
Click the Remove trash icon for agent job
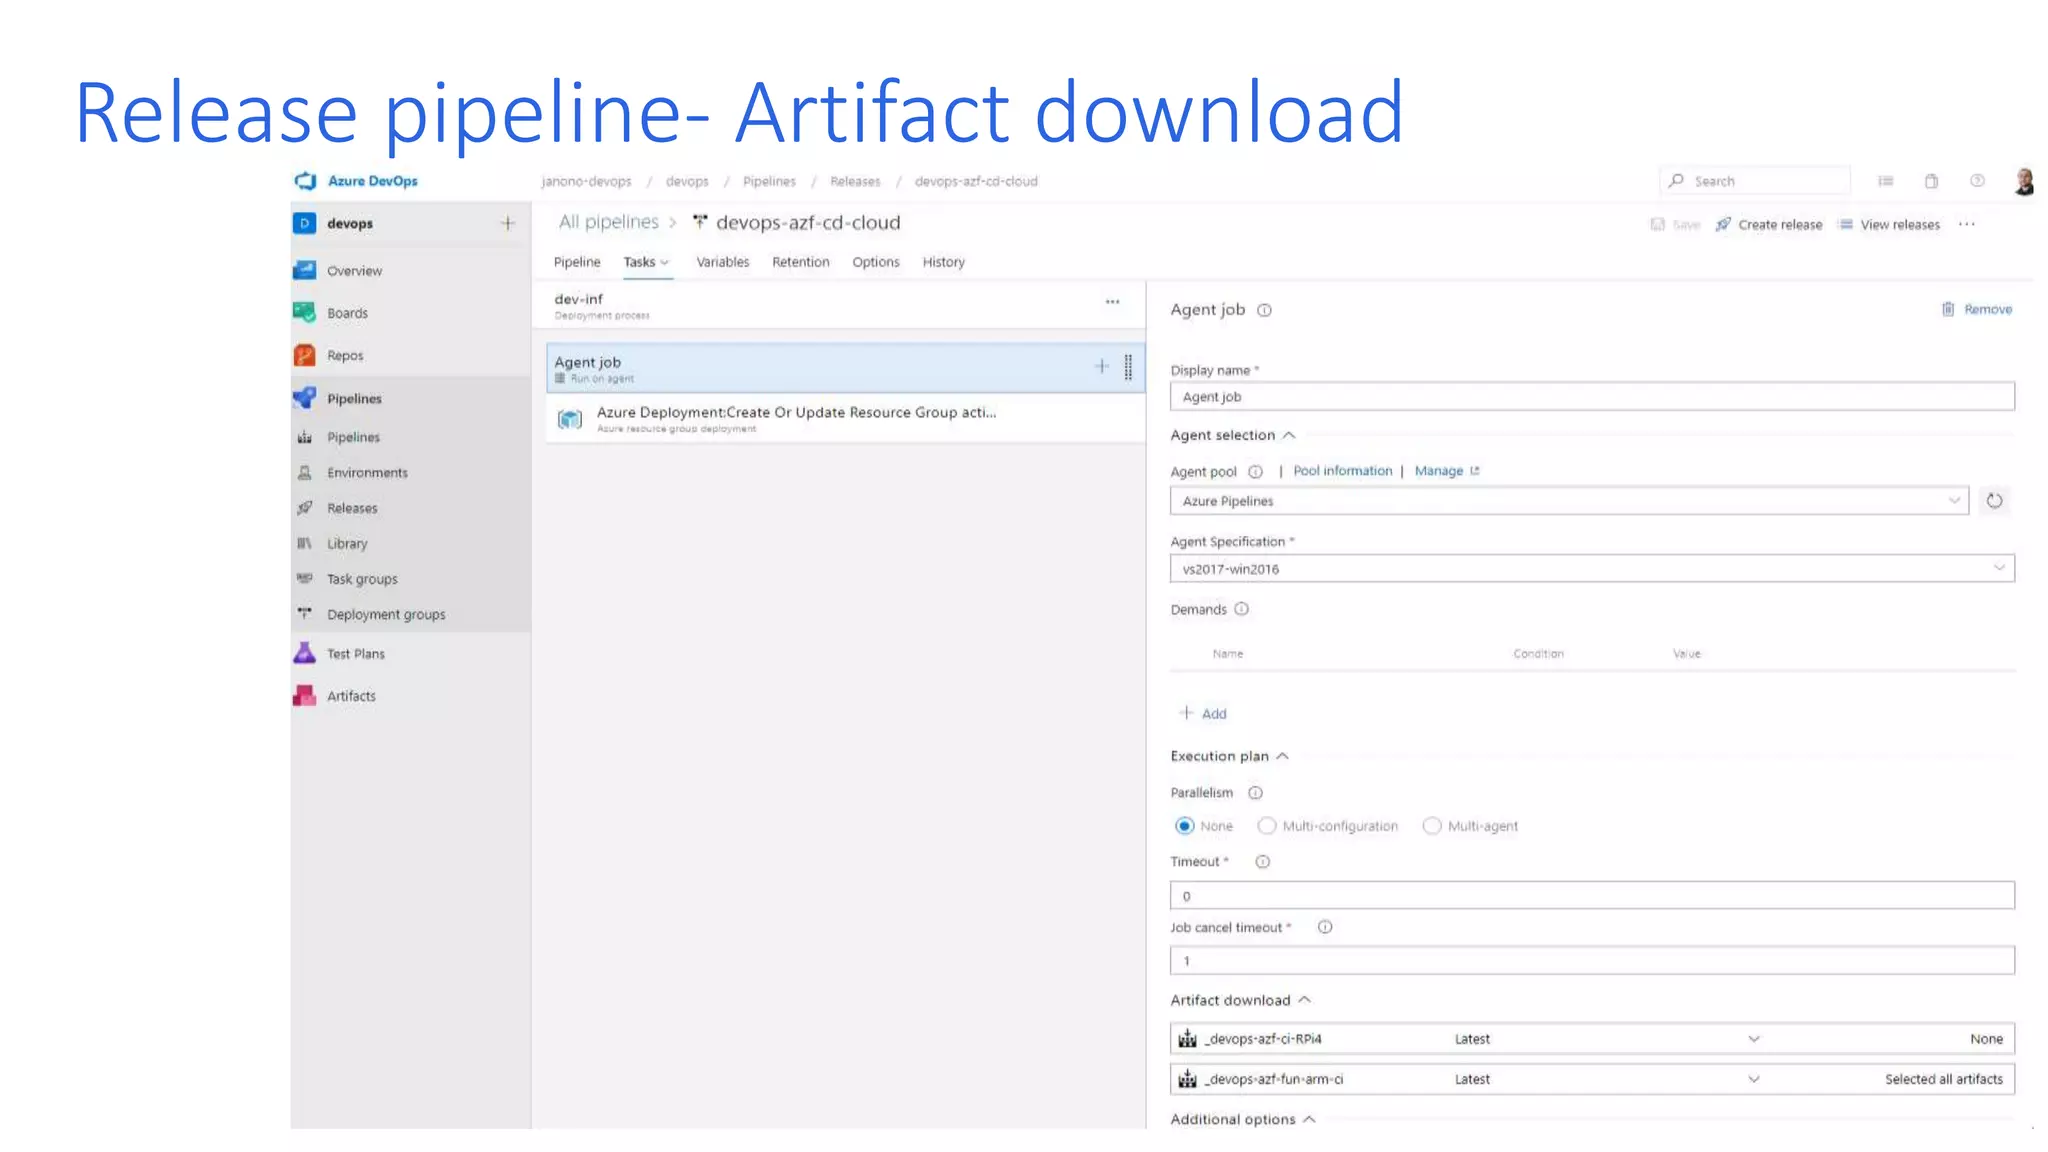1948,309
